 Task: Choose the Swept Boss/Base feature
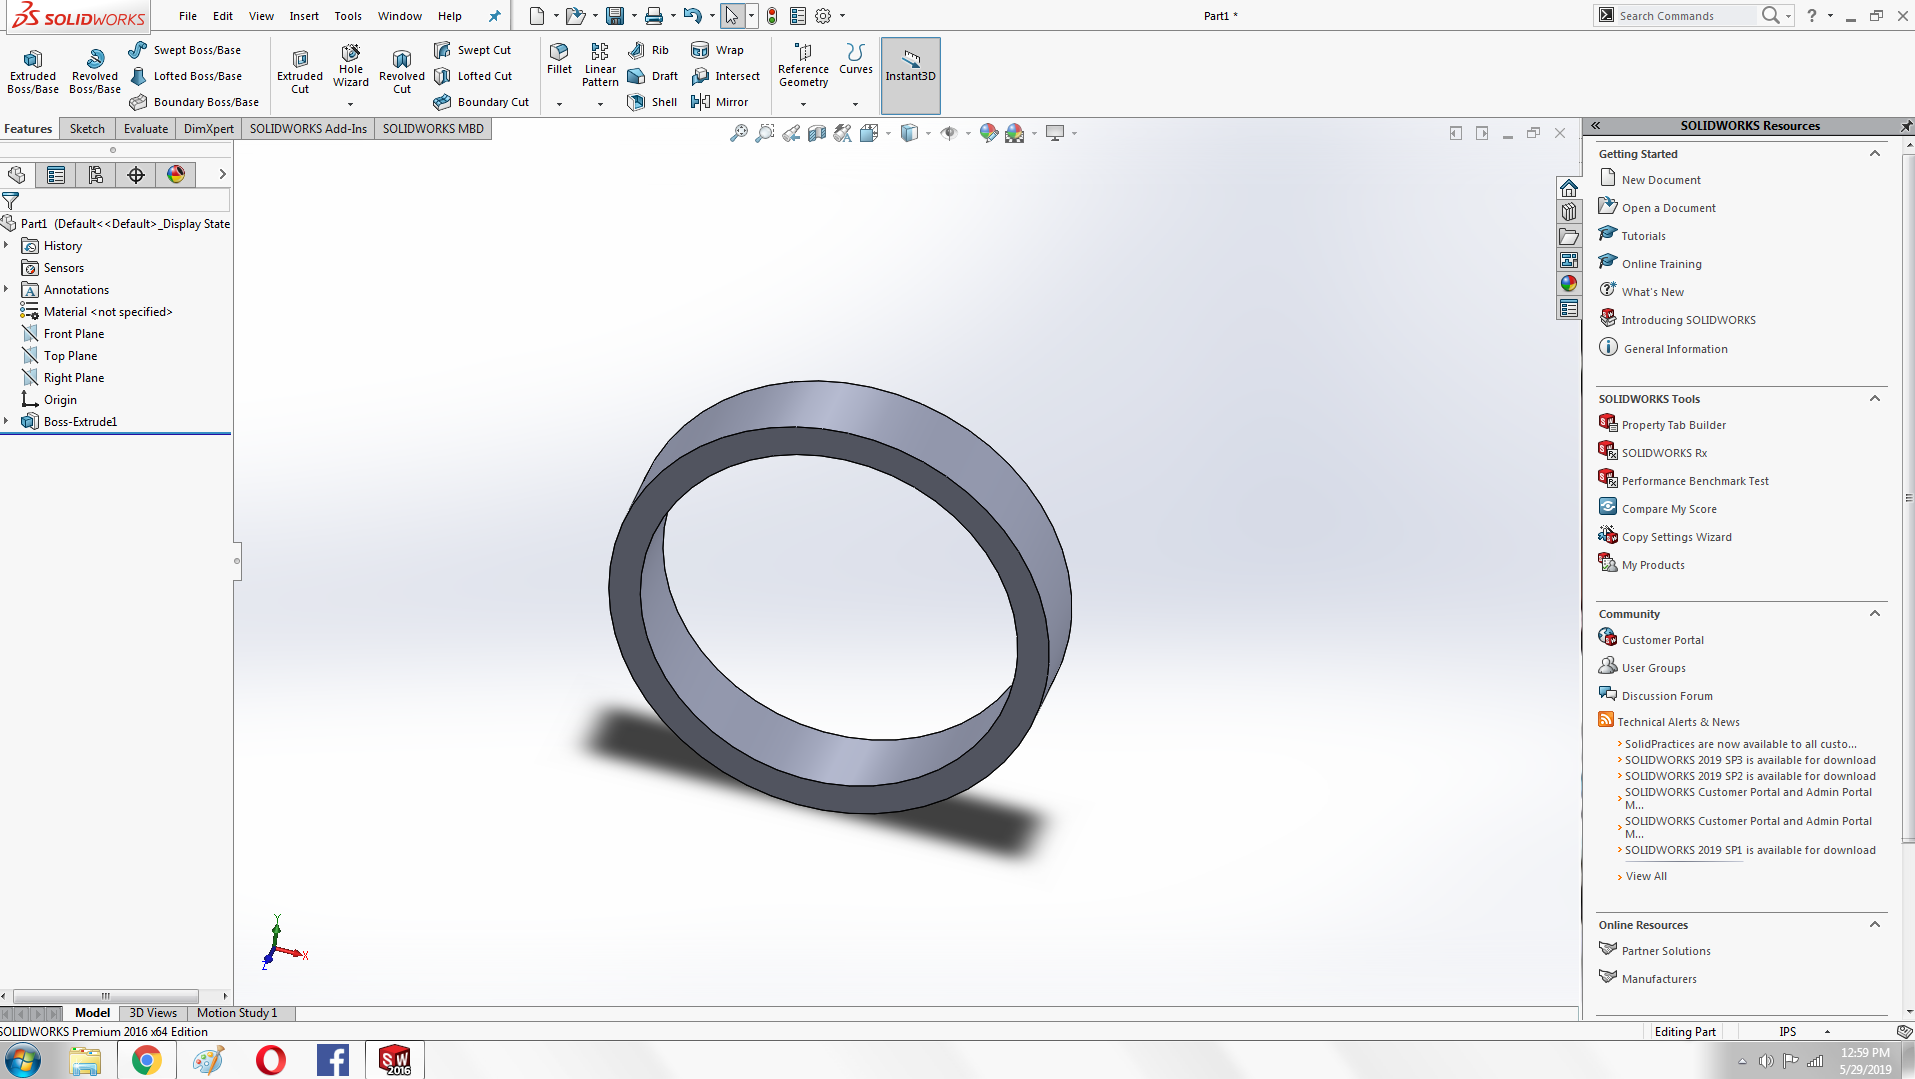click(185, 50)
